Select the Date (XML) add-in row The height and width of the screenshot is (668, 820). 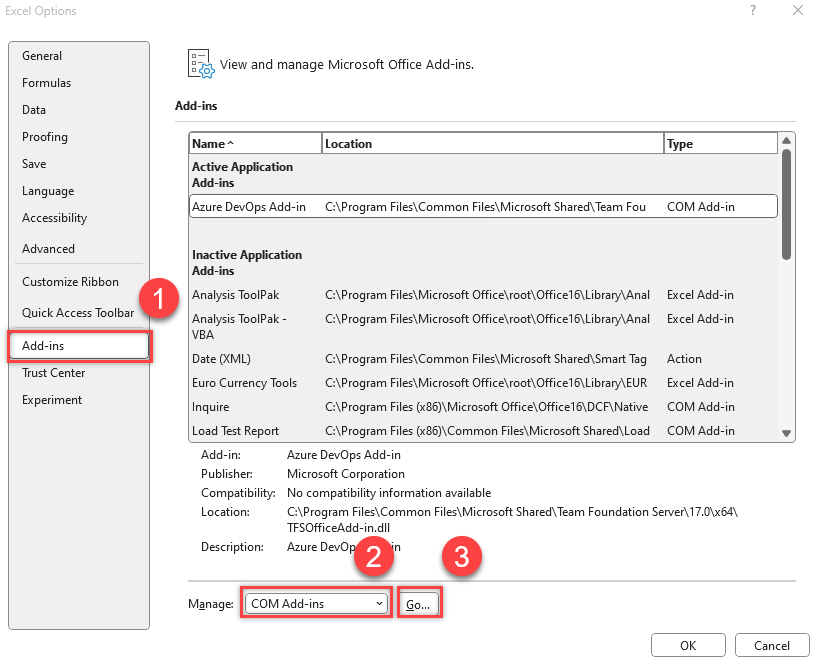(x=483, y=359)
